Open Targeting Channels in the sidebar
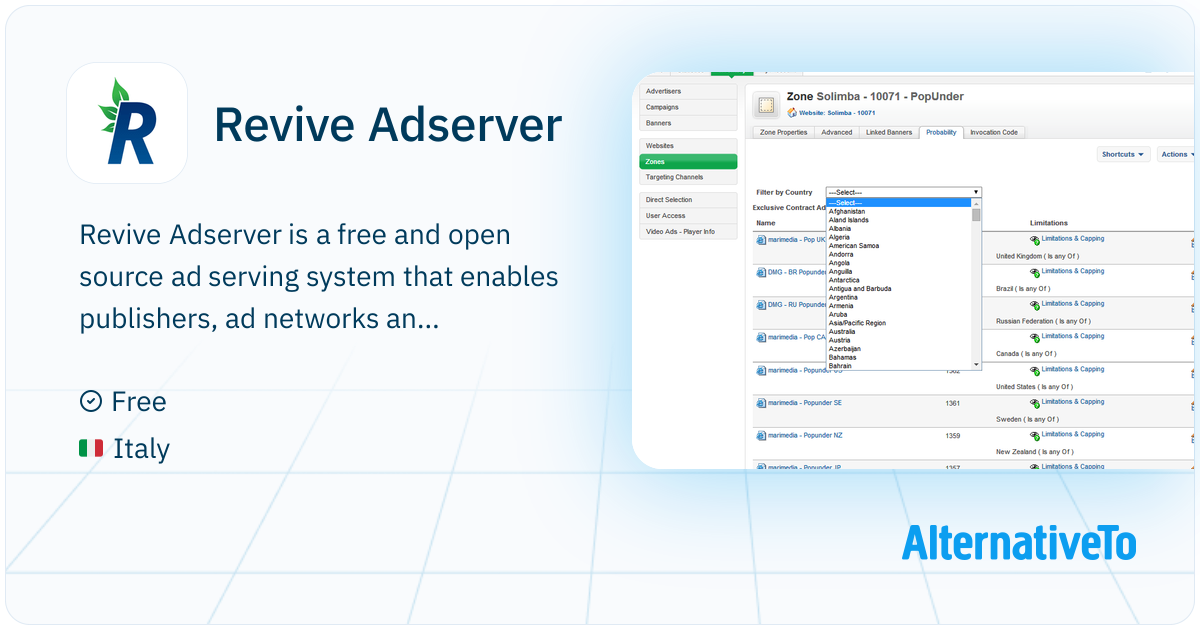 pyautogui.click(x=688, y=177)
